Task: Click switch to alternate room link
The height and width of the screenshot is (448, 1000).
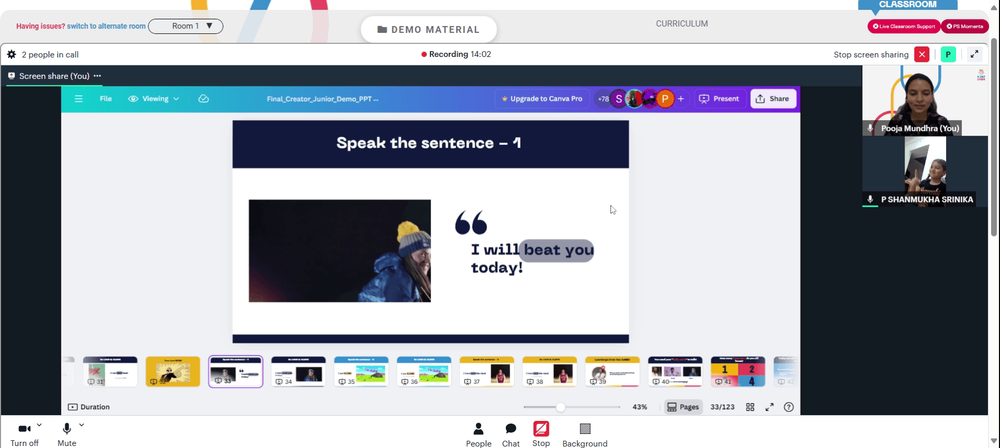Action: 106,26
